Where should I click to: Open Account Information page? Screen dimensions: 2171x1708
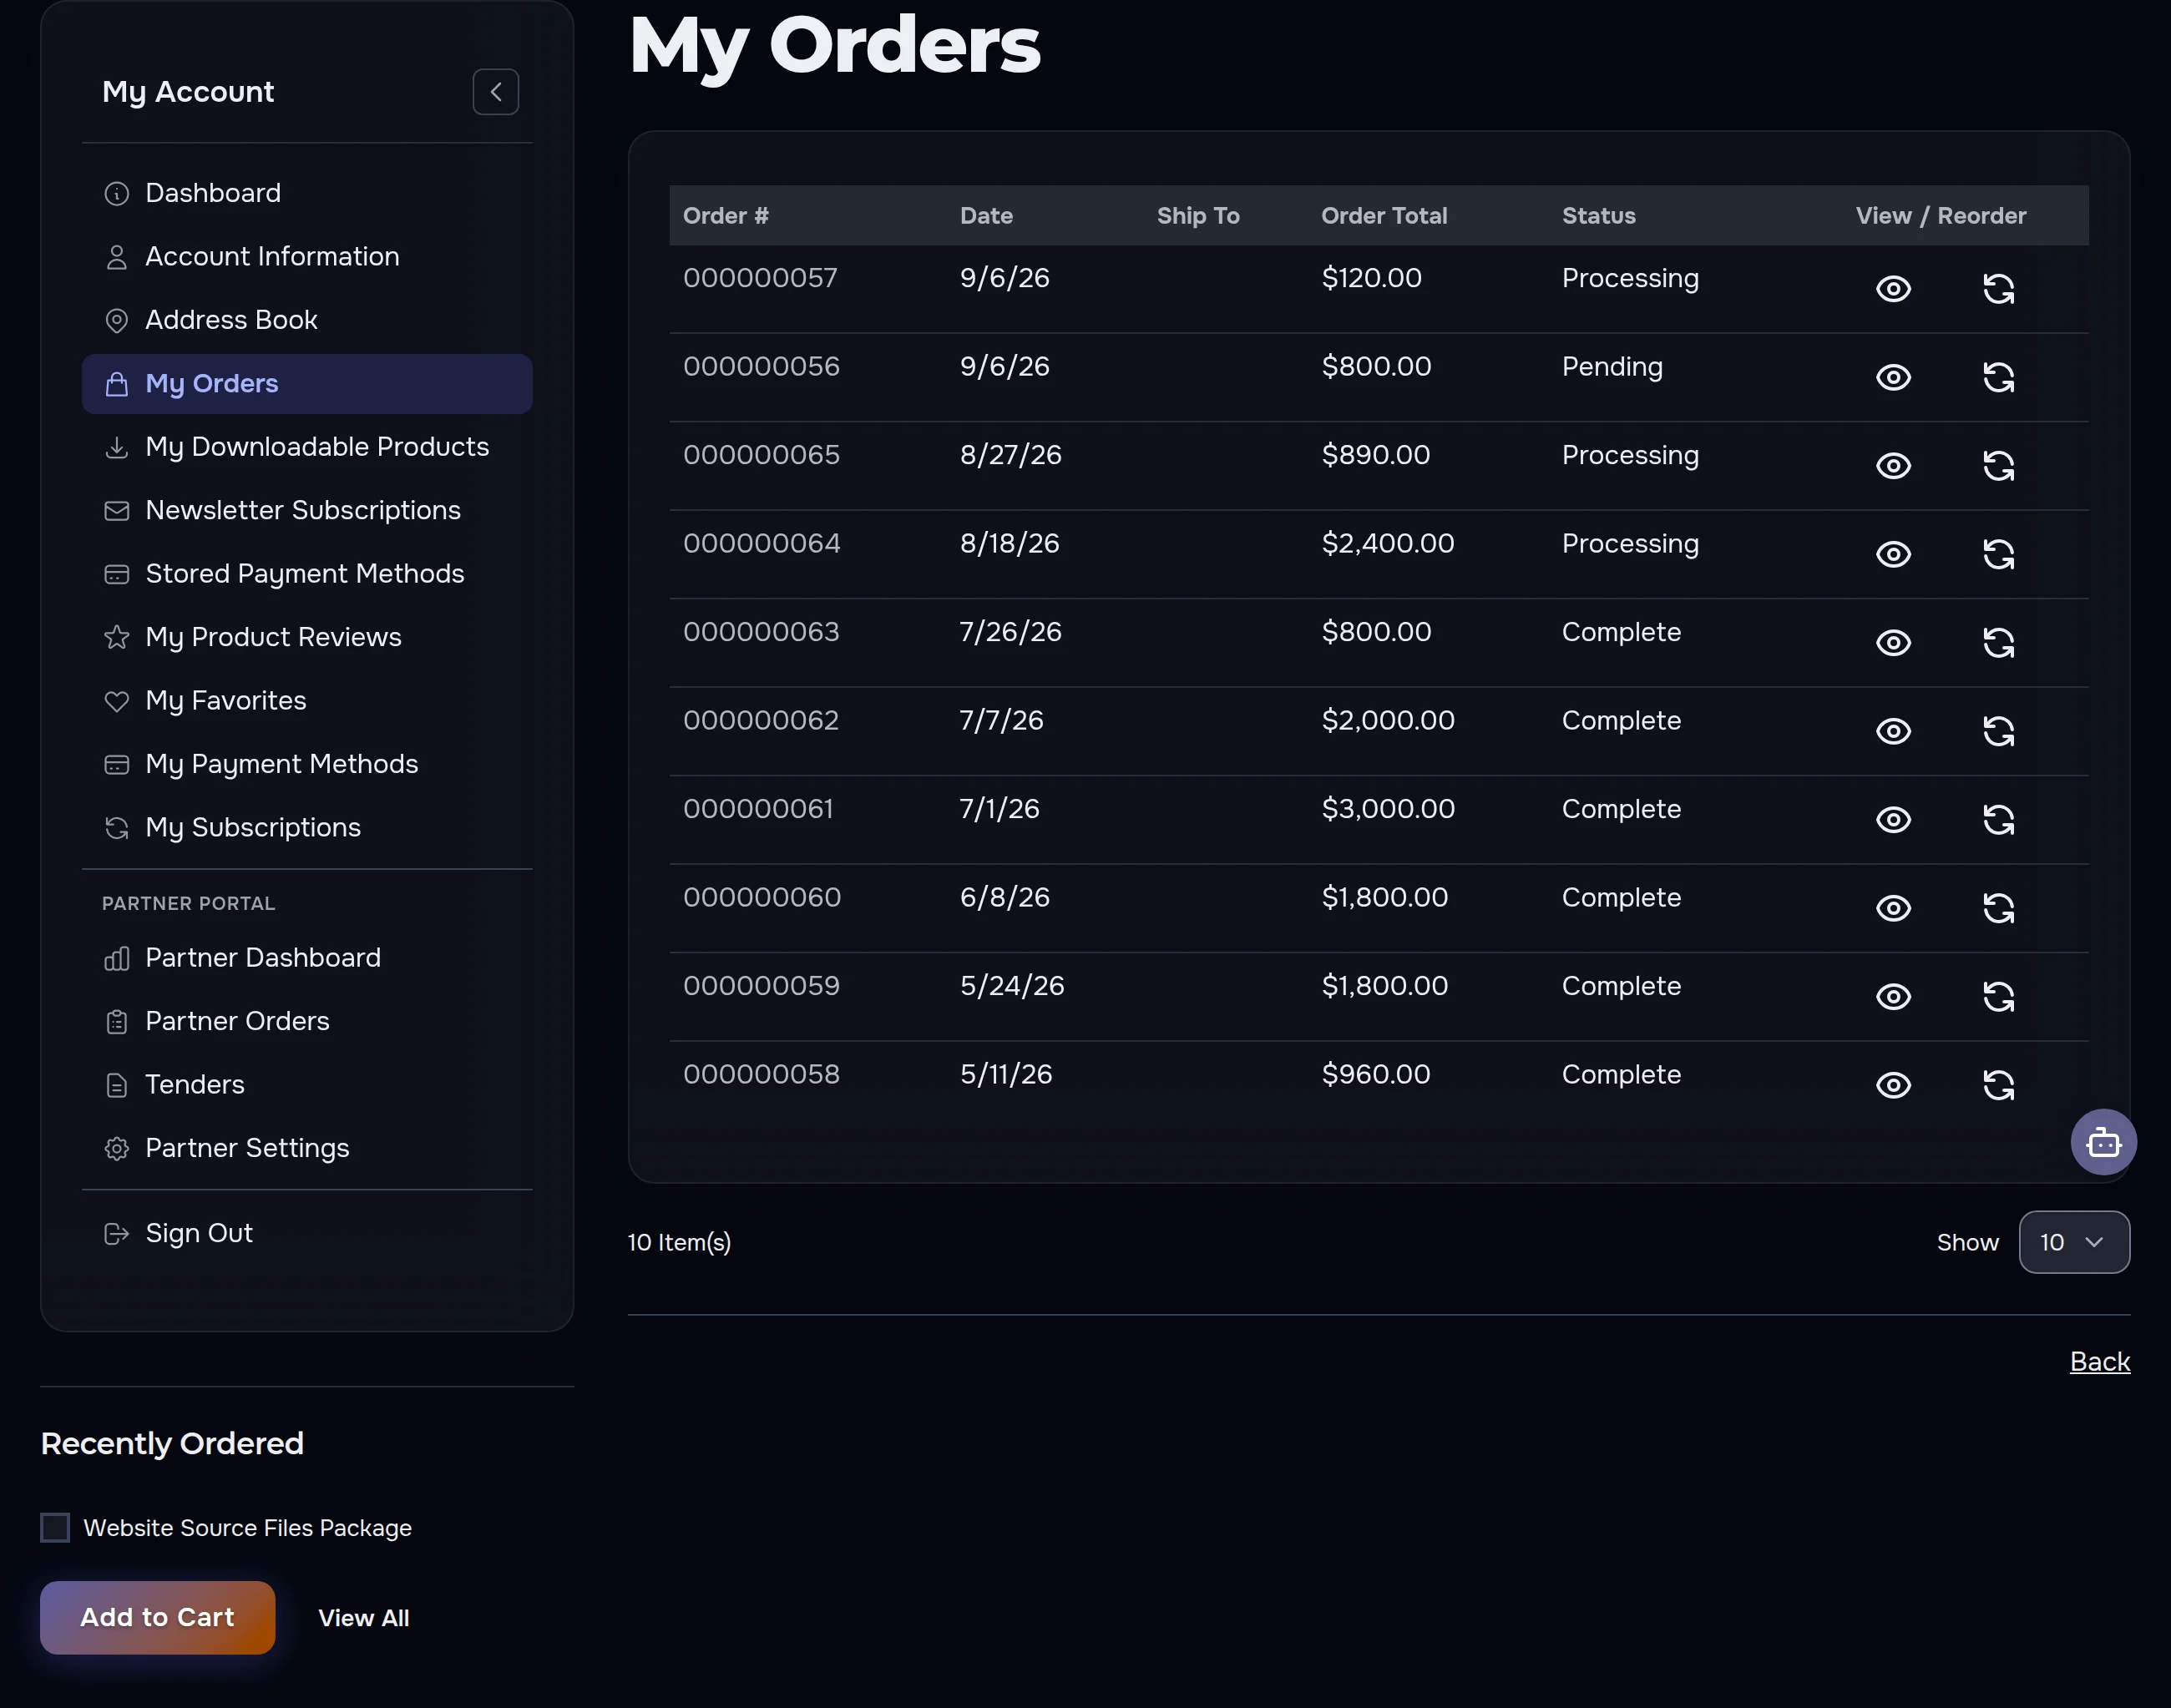[306, 257]
